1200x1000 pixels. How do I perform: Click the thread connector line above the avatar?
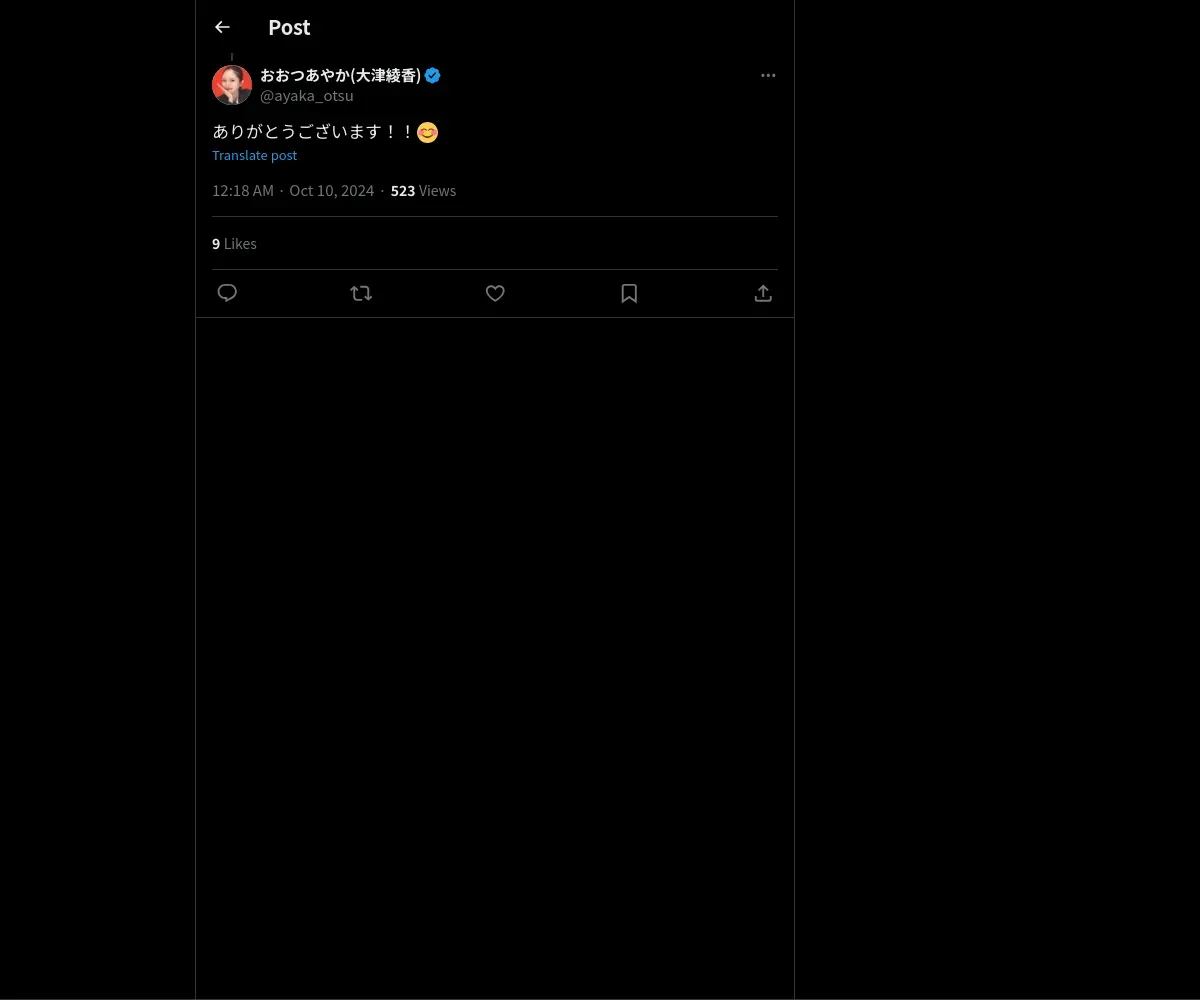tap(232, 57)
